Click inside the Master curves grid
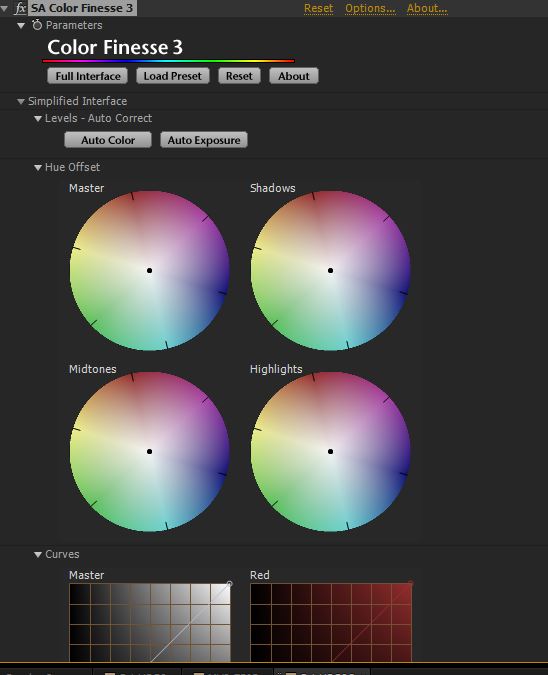This screenshot has width=548, height=675. [150, 622]
